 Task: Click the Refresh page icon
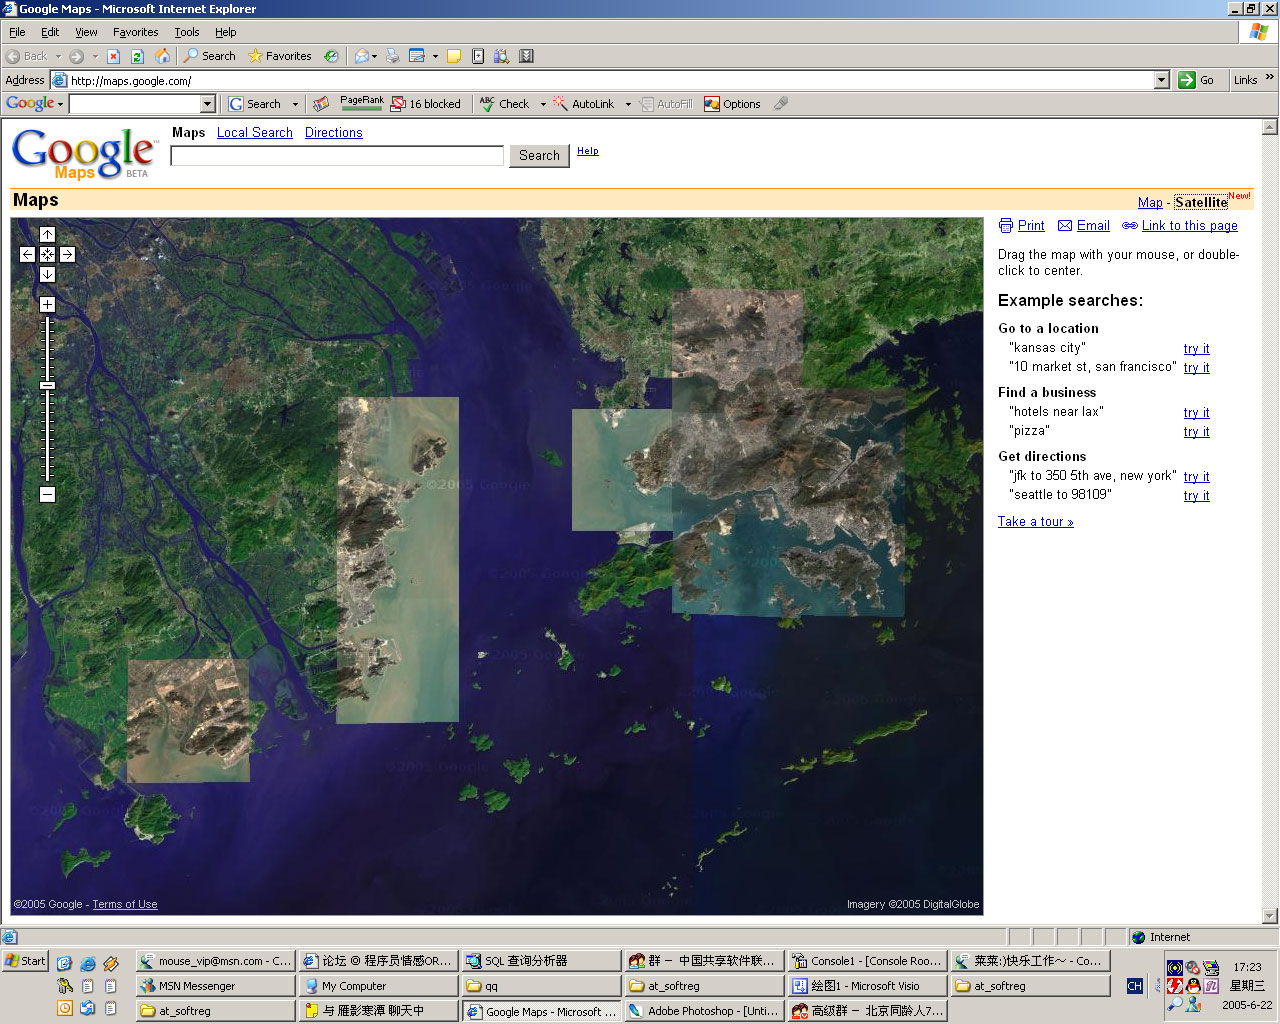pyautogui.click(x=138, y=56)
